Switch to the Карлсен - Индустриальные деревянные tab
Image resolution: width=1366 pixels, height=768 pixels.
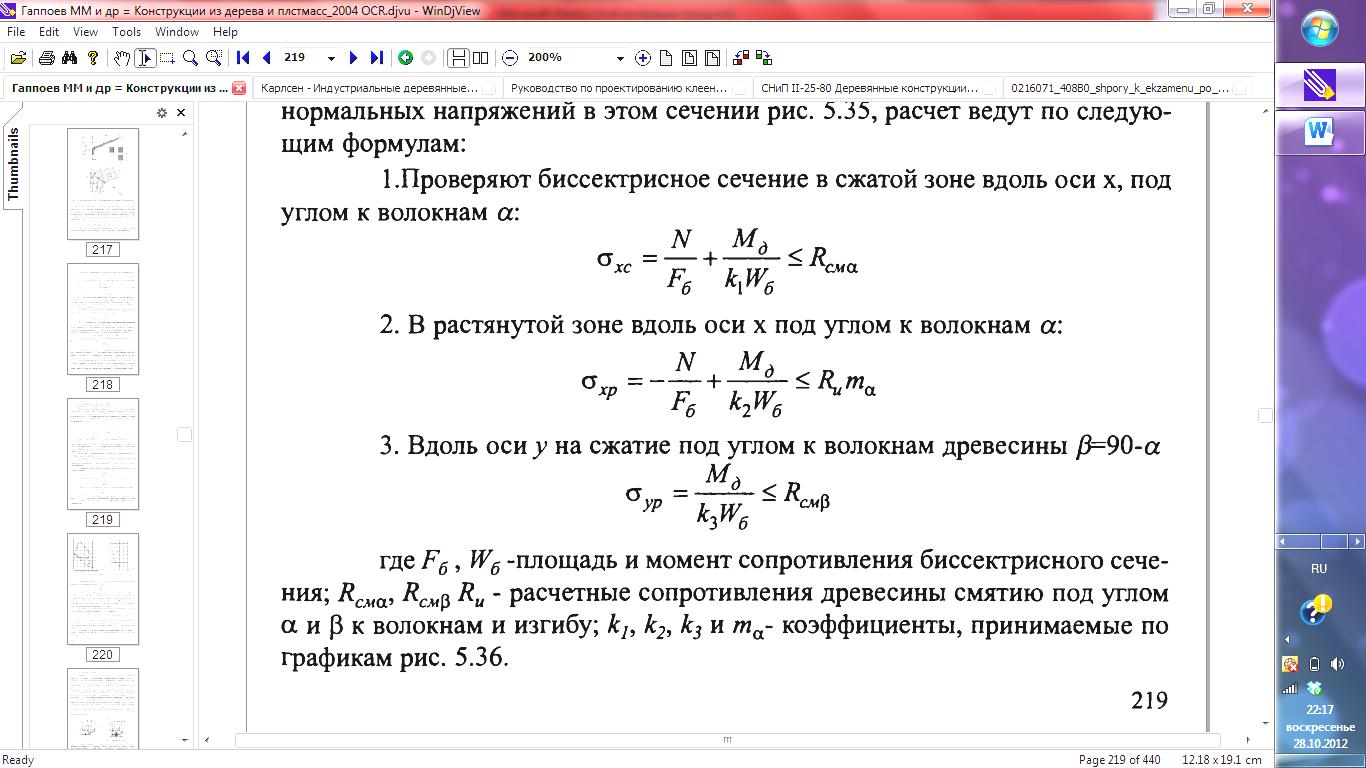376,88
